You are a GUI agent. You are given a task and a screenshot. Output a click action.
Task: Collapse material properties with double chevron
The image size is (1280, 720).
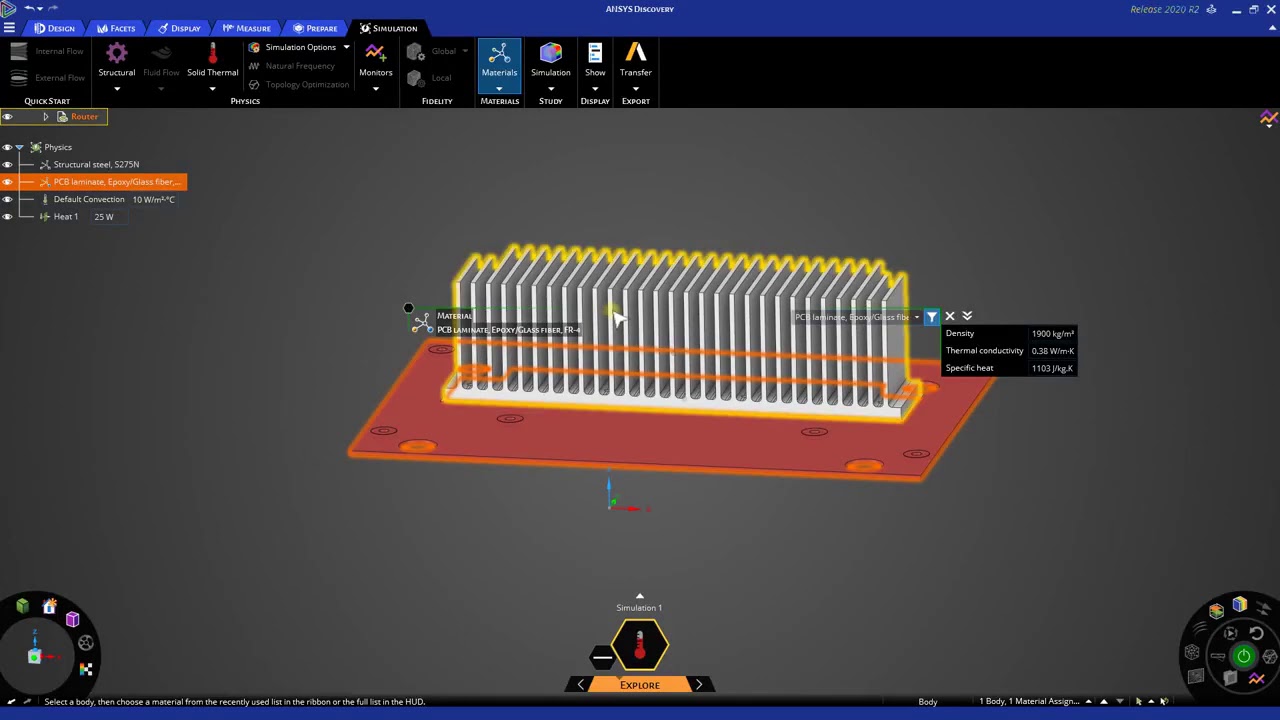pos(967,317)
